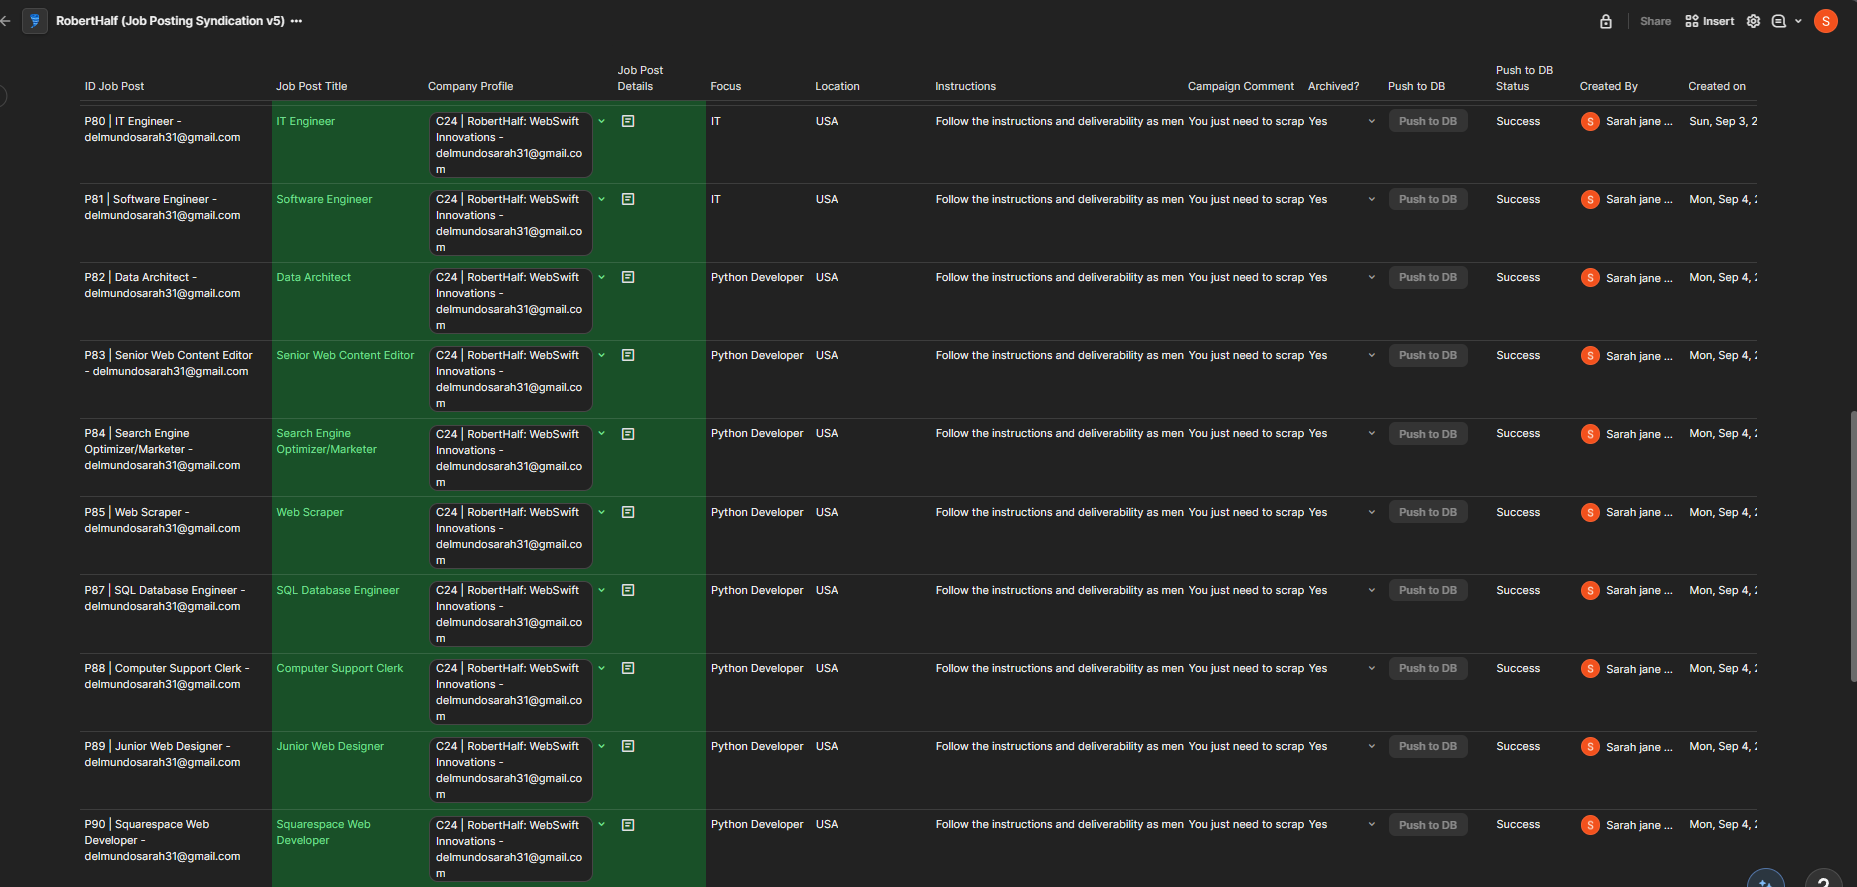
Task: Click the Share button
Action: pos(1655,21)
